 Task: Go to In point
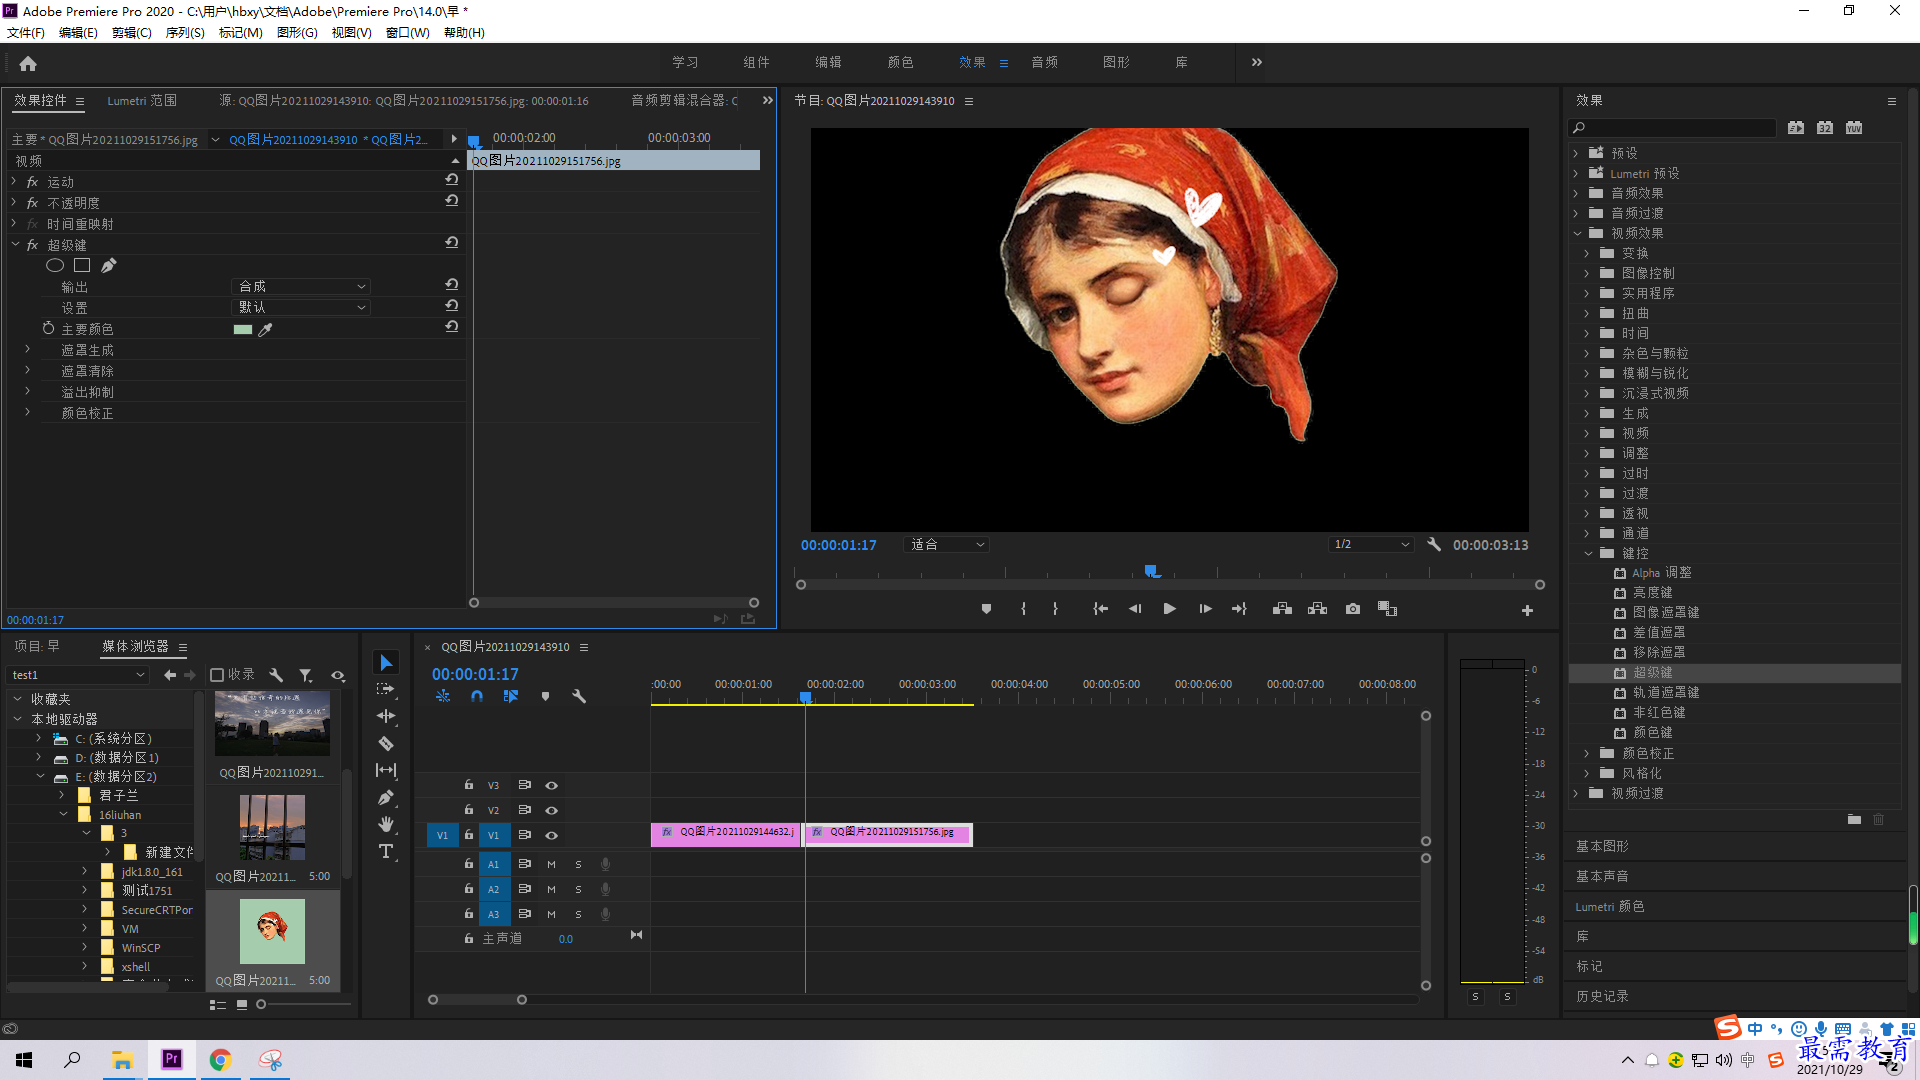pos(1100,609)
